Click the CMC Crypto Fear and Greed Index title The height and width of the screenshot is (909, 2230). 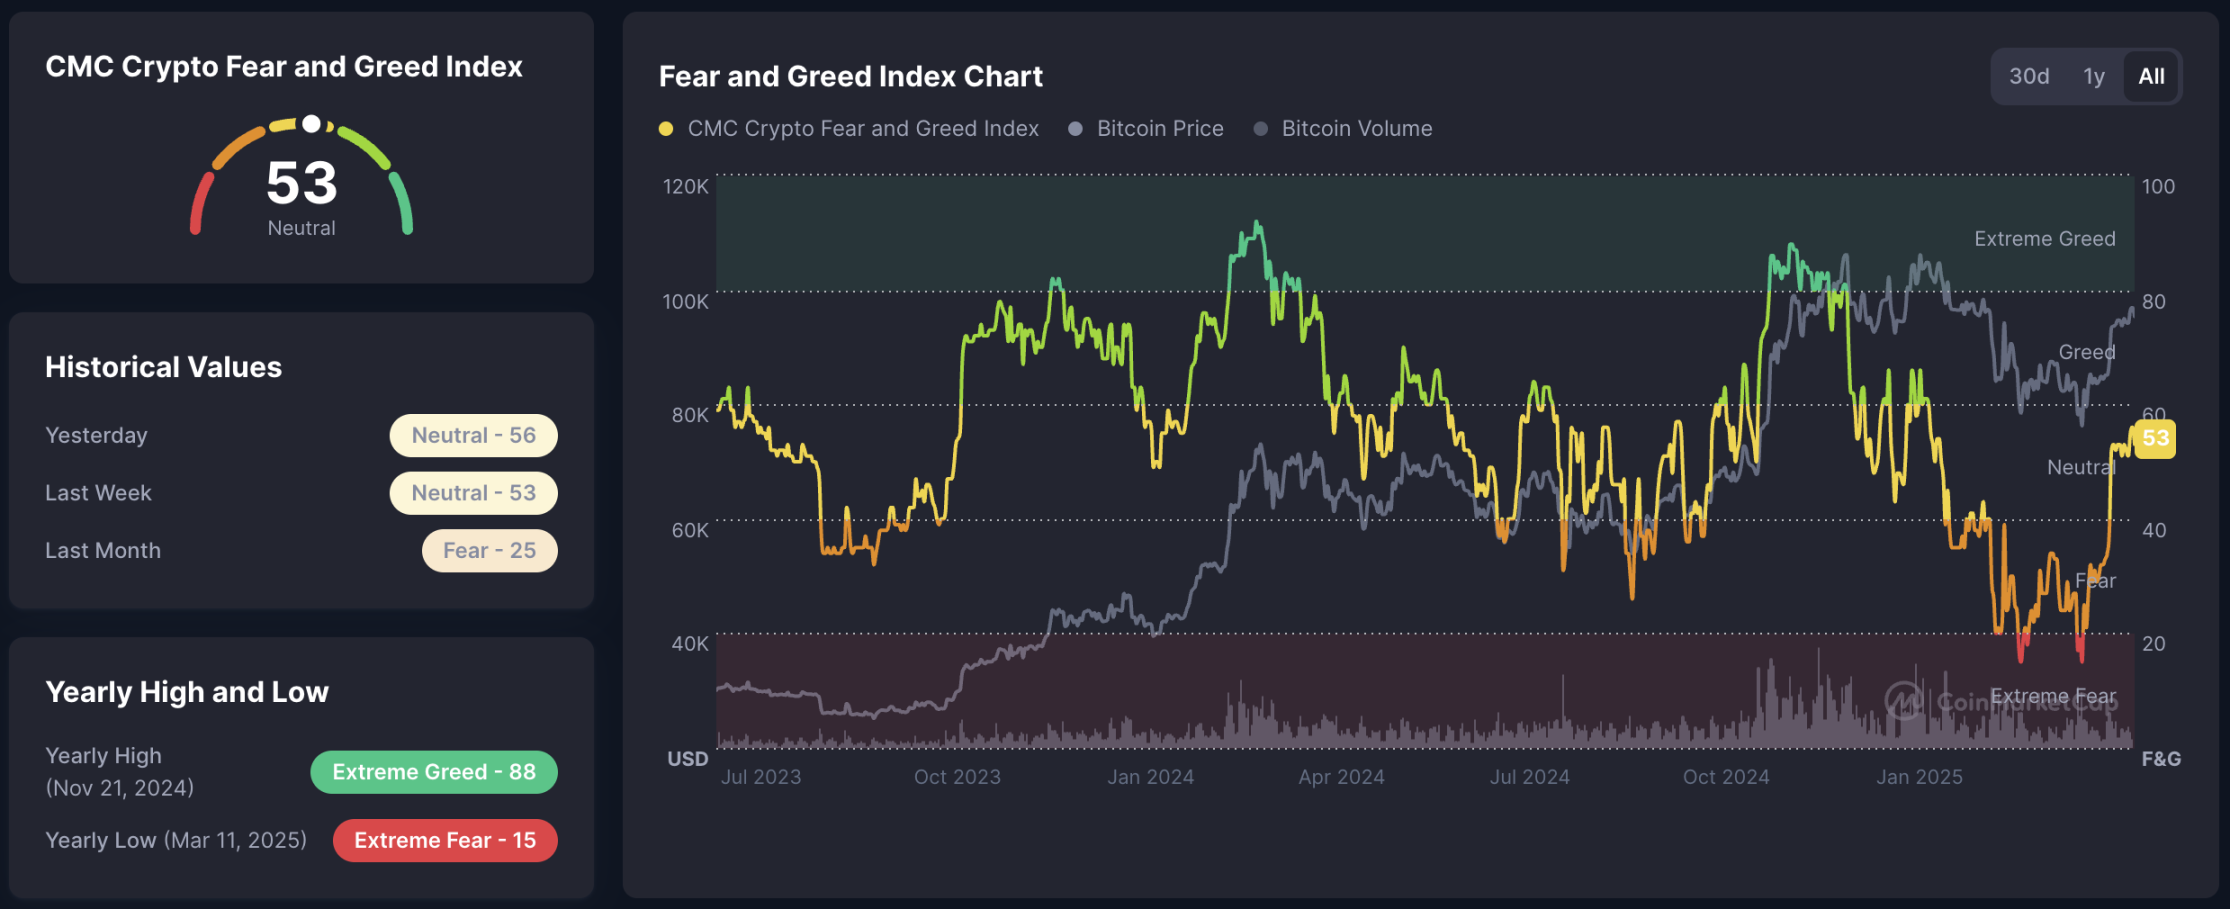point(284,66)
